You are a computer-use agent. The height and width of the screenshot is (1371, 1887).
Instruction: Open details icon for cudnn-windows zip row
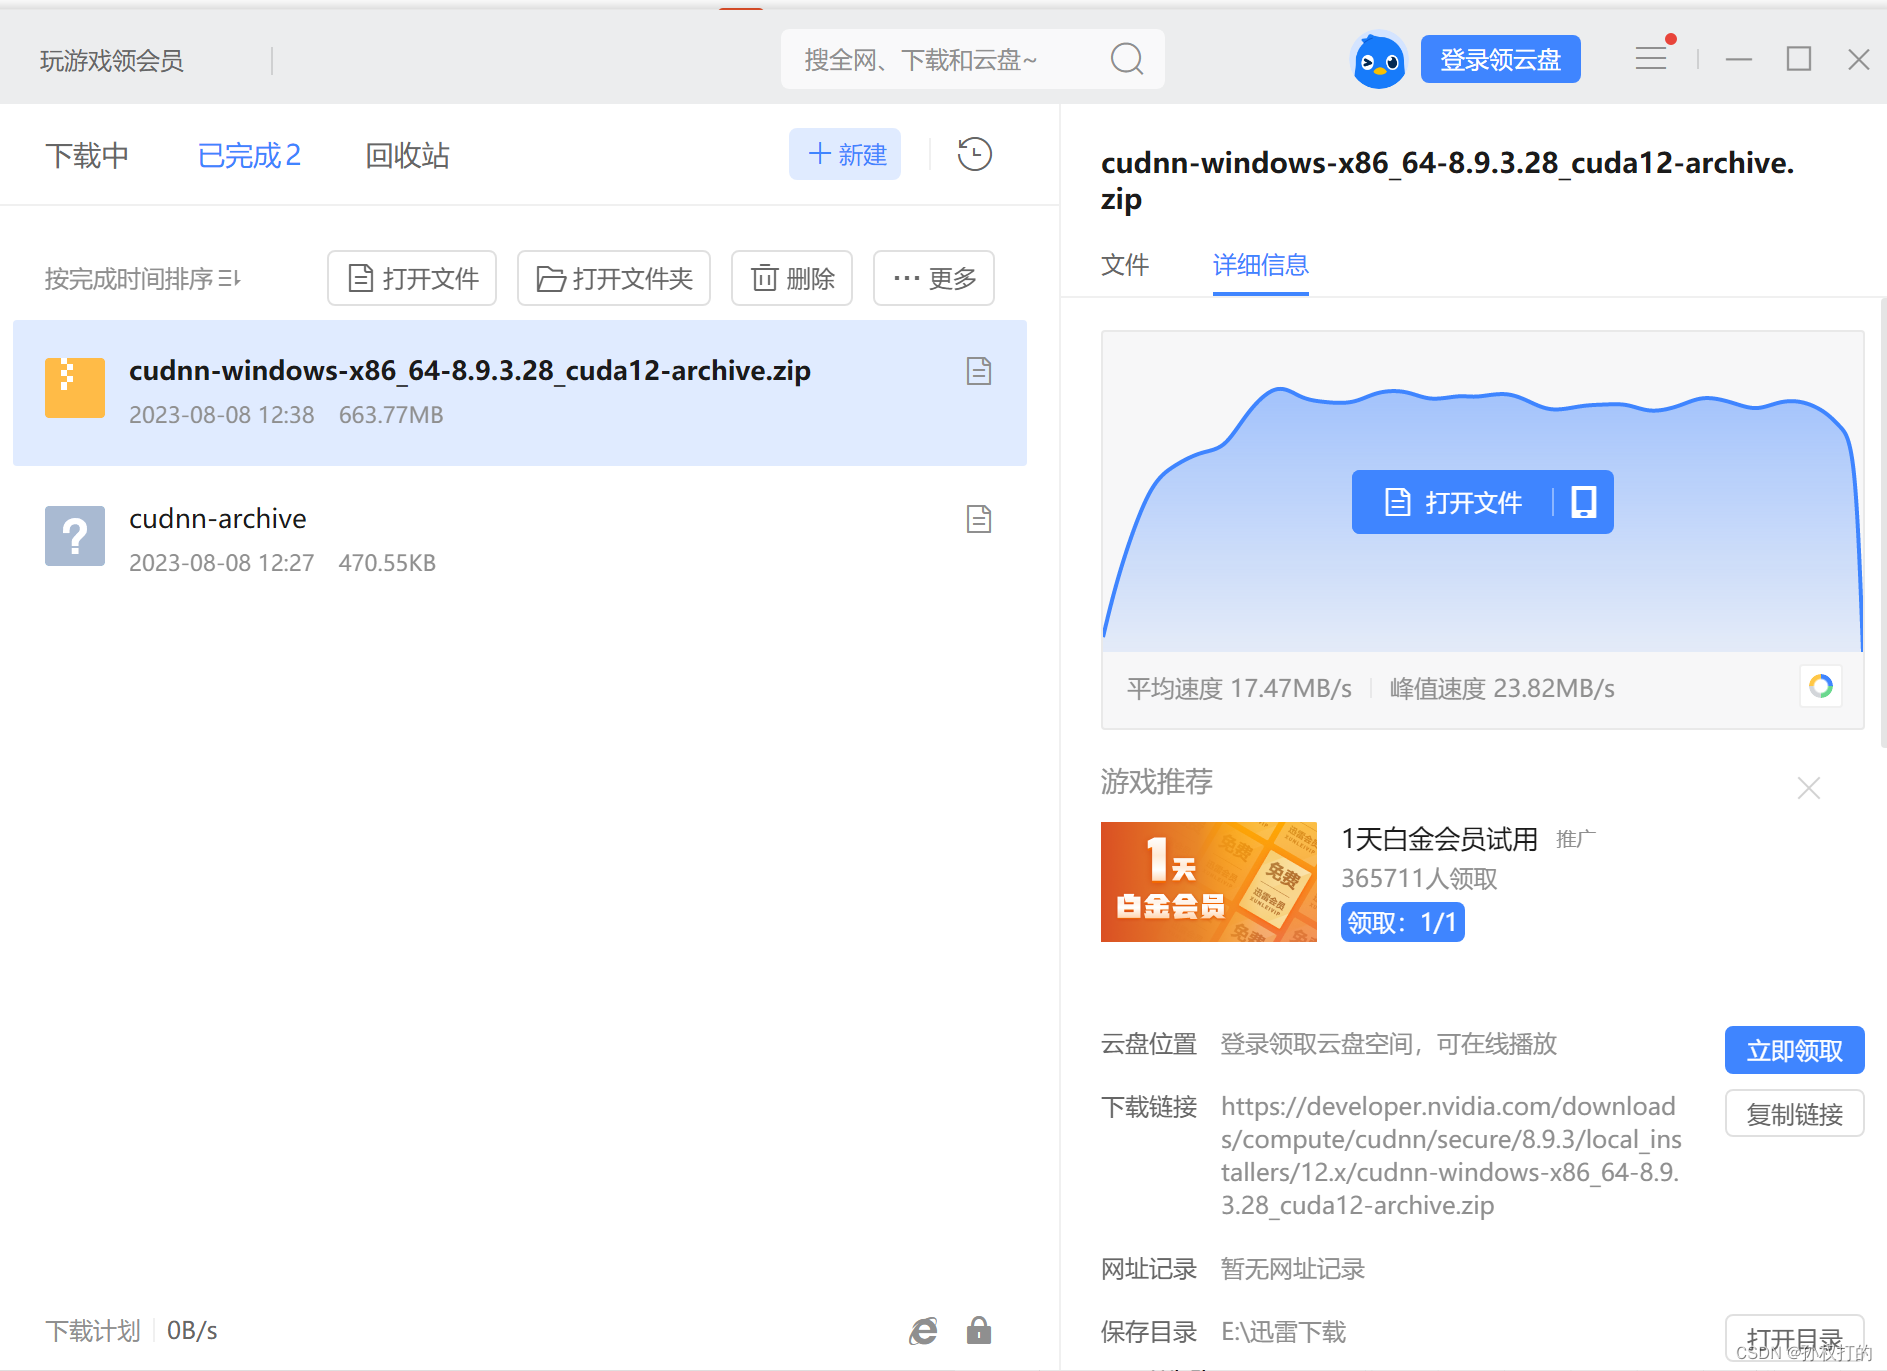tap(979, 371)
